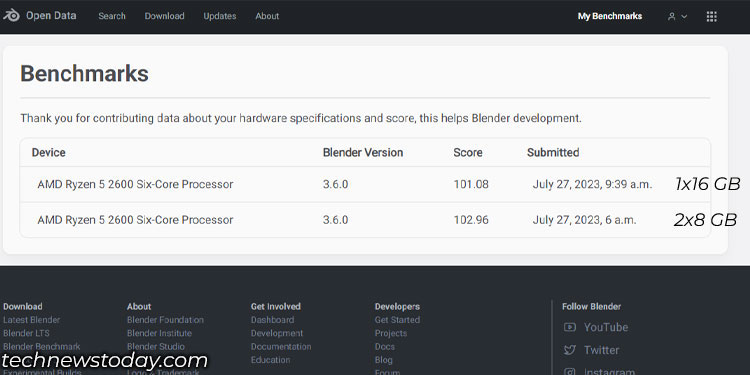Click version 3.6.0 in the 101.08 row
Viewport: 750px width, 375px height.
[335, 184]
